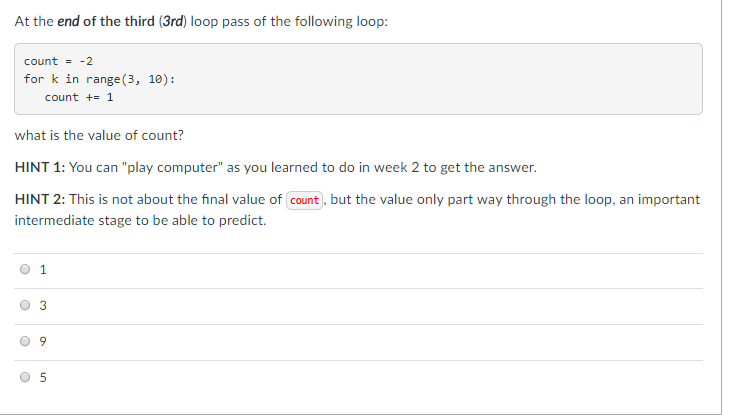Click the italic "3rd" in parentheses

coord(172,22)
